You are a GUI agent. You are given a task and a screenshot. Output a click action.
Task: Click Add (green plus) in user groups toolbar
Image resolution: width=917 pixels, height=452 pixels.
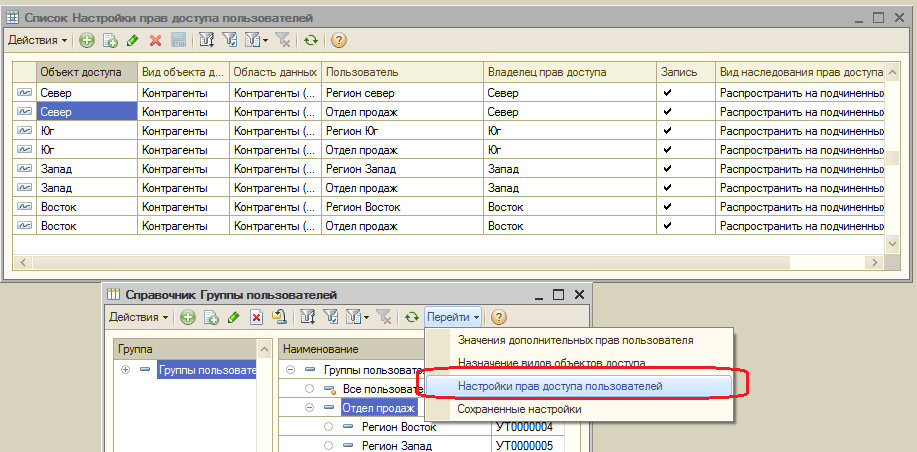188,317
